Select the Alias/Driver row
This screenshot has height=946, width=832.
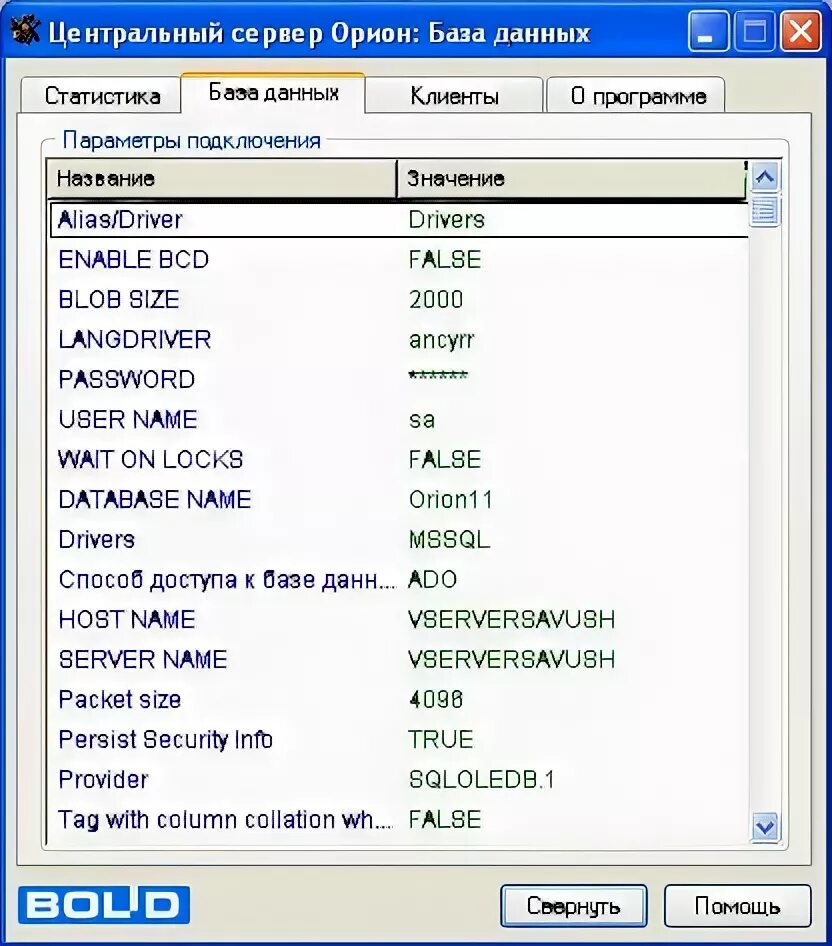pos(398,220)
